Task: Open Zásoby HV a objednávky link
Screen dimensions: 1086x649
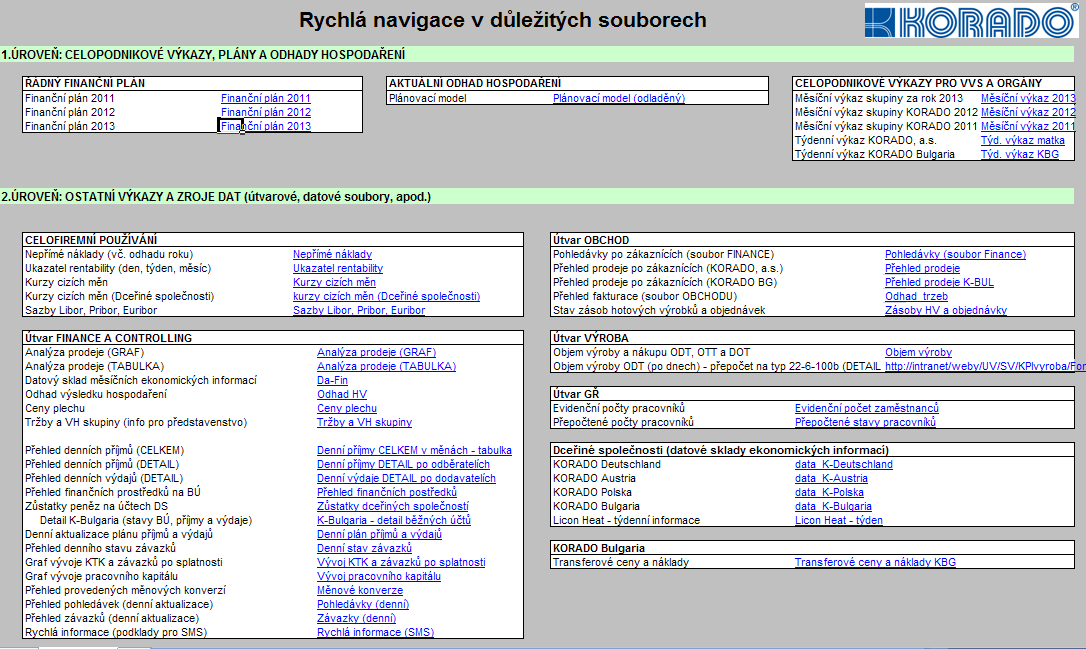Action: click(x=946, y=310)
